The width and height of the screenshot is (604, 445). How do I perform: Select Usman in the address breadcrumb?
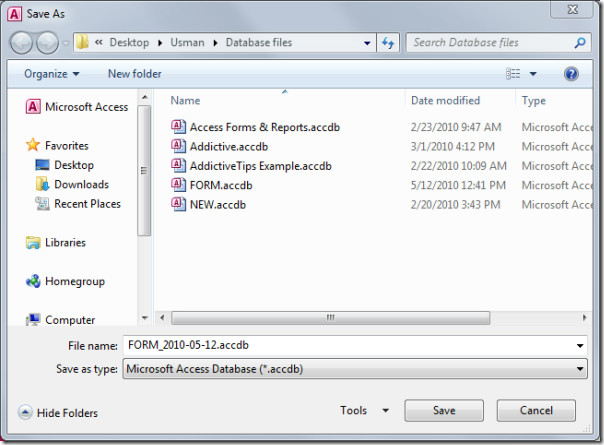coord(187,42)
